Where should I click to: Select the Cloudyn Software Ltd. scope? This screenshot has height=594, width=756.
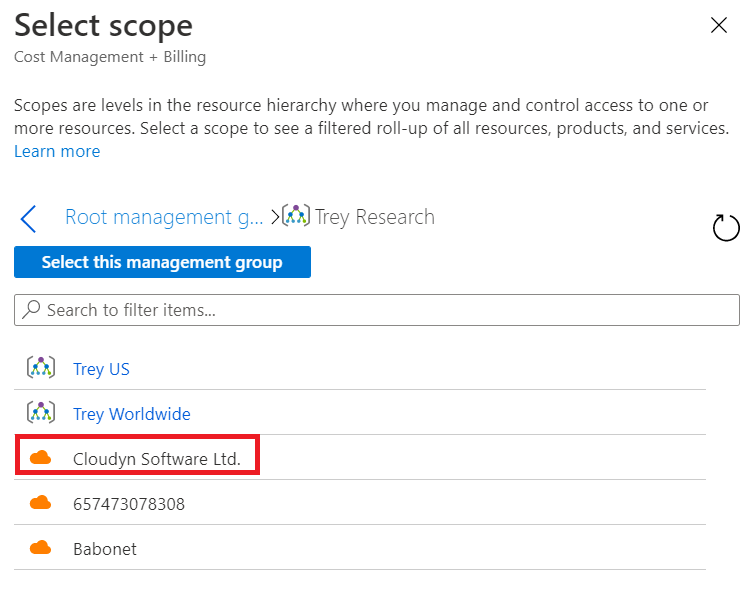(156, 459)
